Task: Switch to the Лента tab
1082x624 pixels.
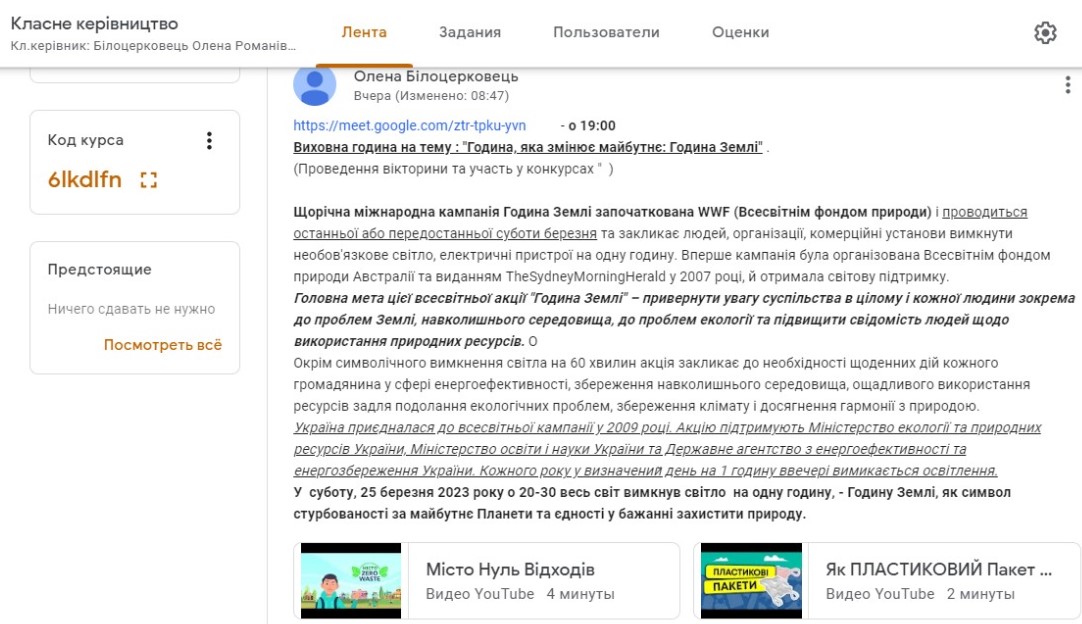Action: (x=364, y=32)
